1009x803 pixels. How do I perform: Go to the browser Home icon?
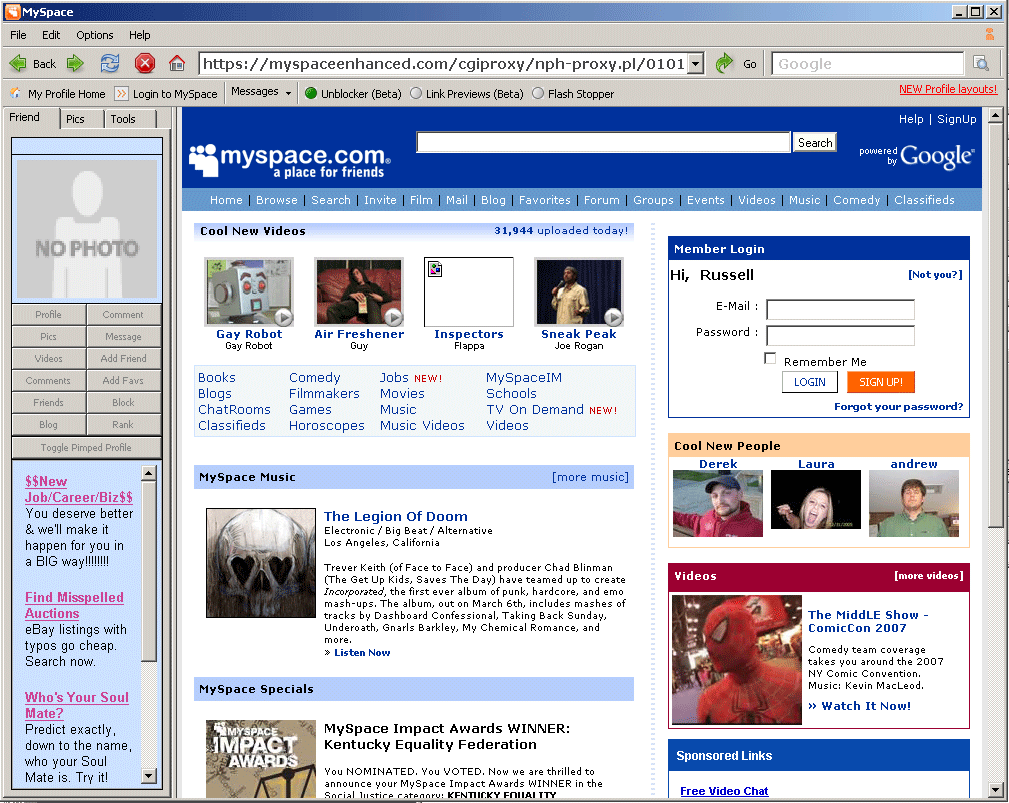177,64
